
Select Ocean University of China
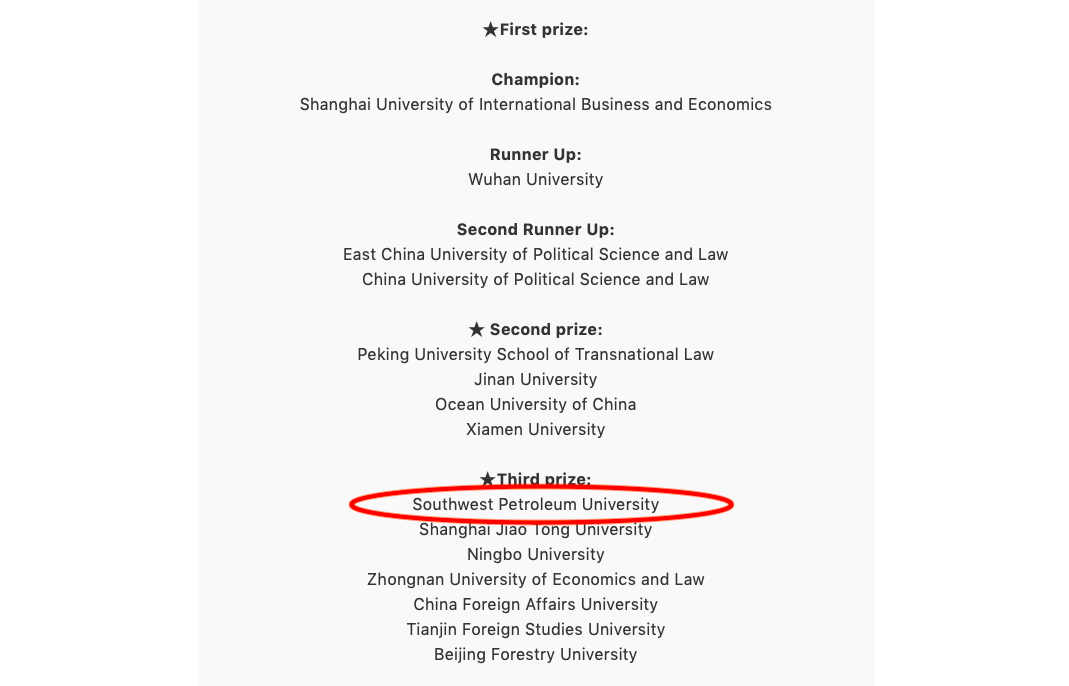coord(535,405)
